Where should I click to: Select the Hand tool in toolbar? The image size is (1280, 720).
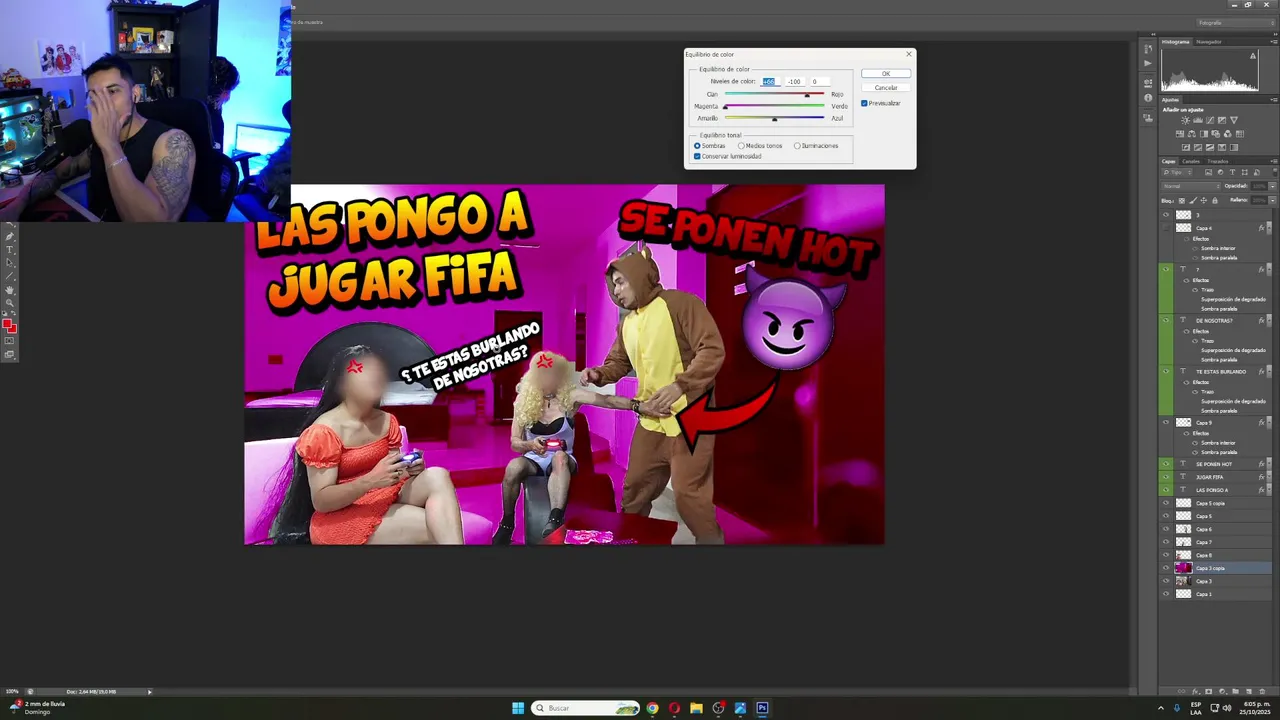(x=9, y=290)
